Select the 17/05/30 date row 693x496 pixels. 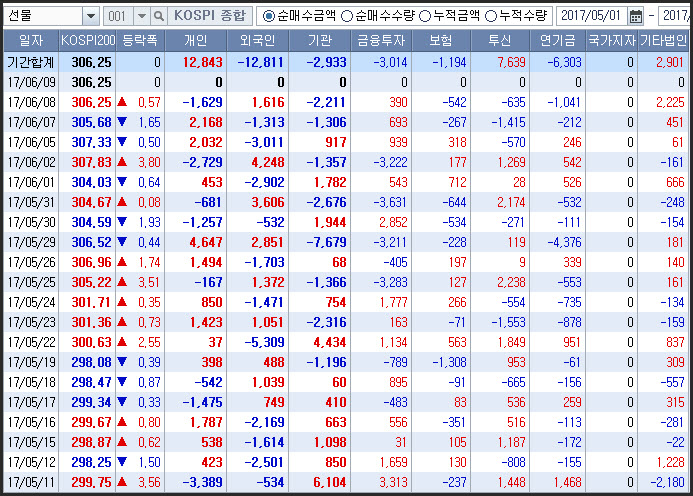[x=346, y=222]
